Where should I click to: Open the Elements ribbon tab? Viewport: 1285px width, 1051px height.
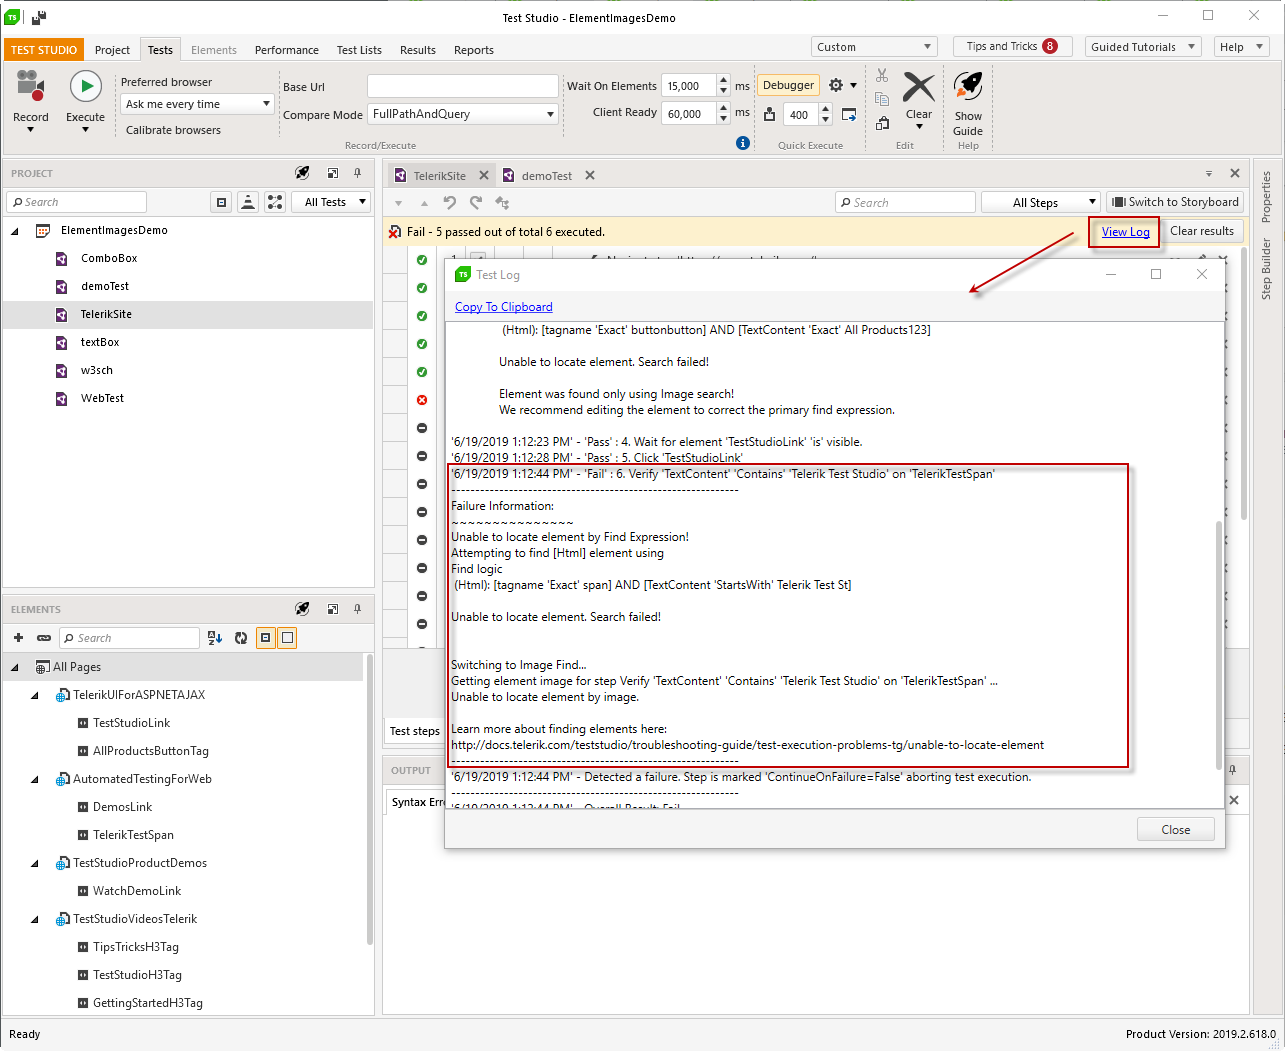point(214,50)
